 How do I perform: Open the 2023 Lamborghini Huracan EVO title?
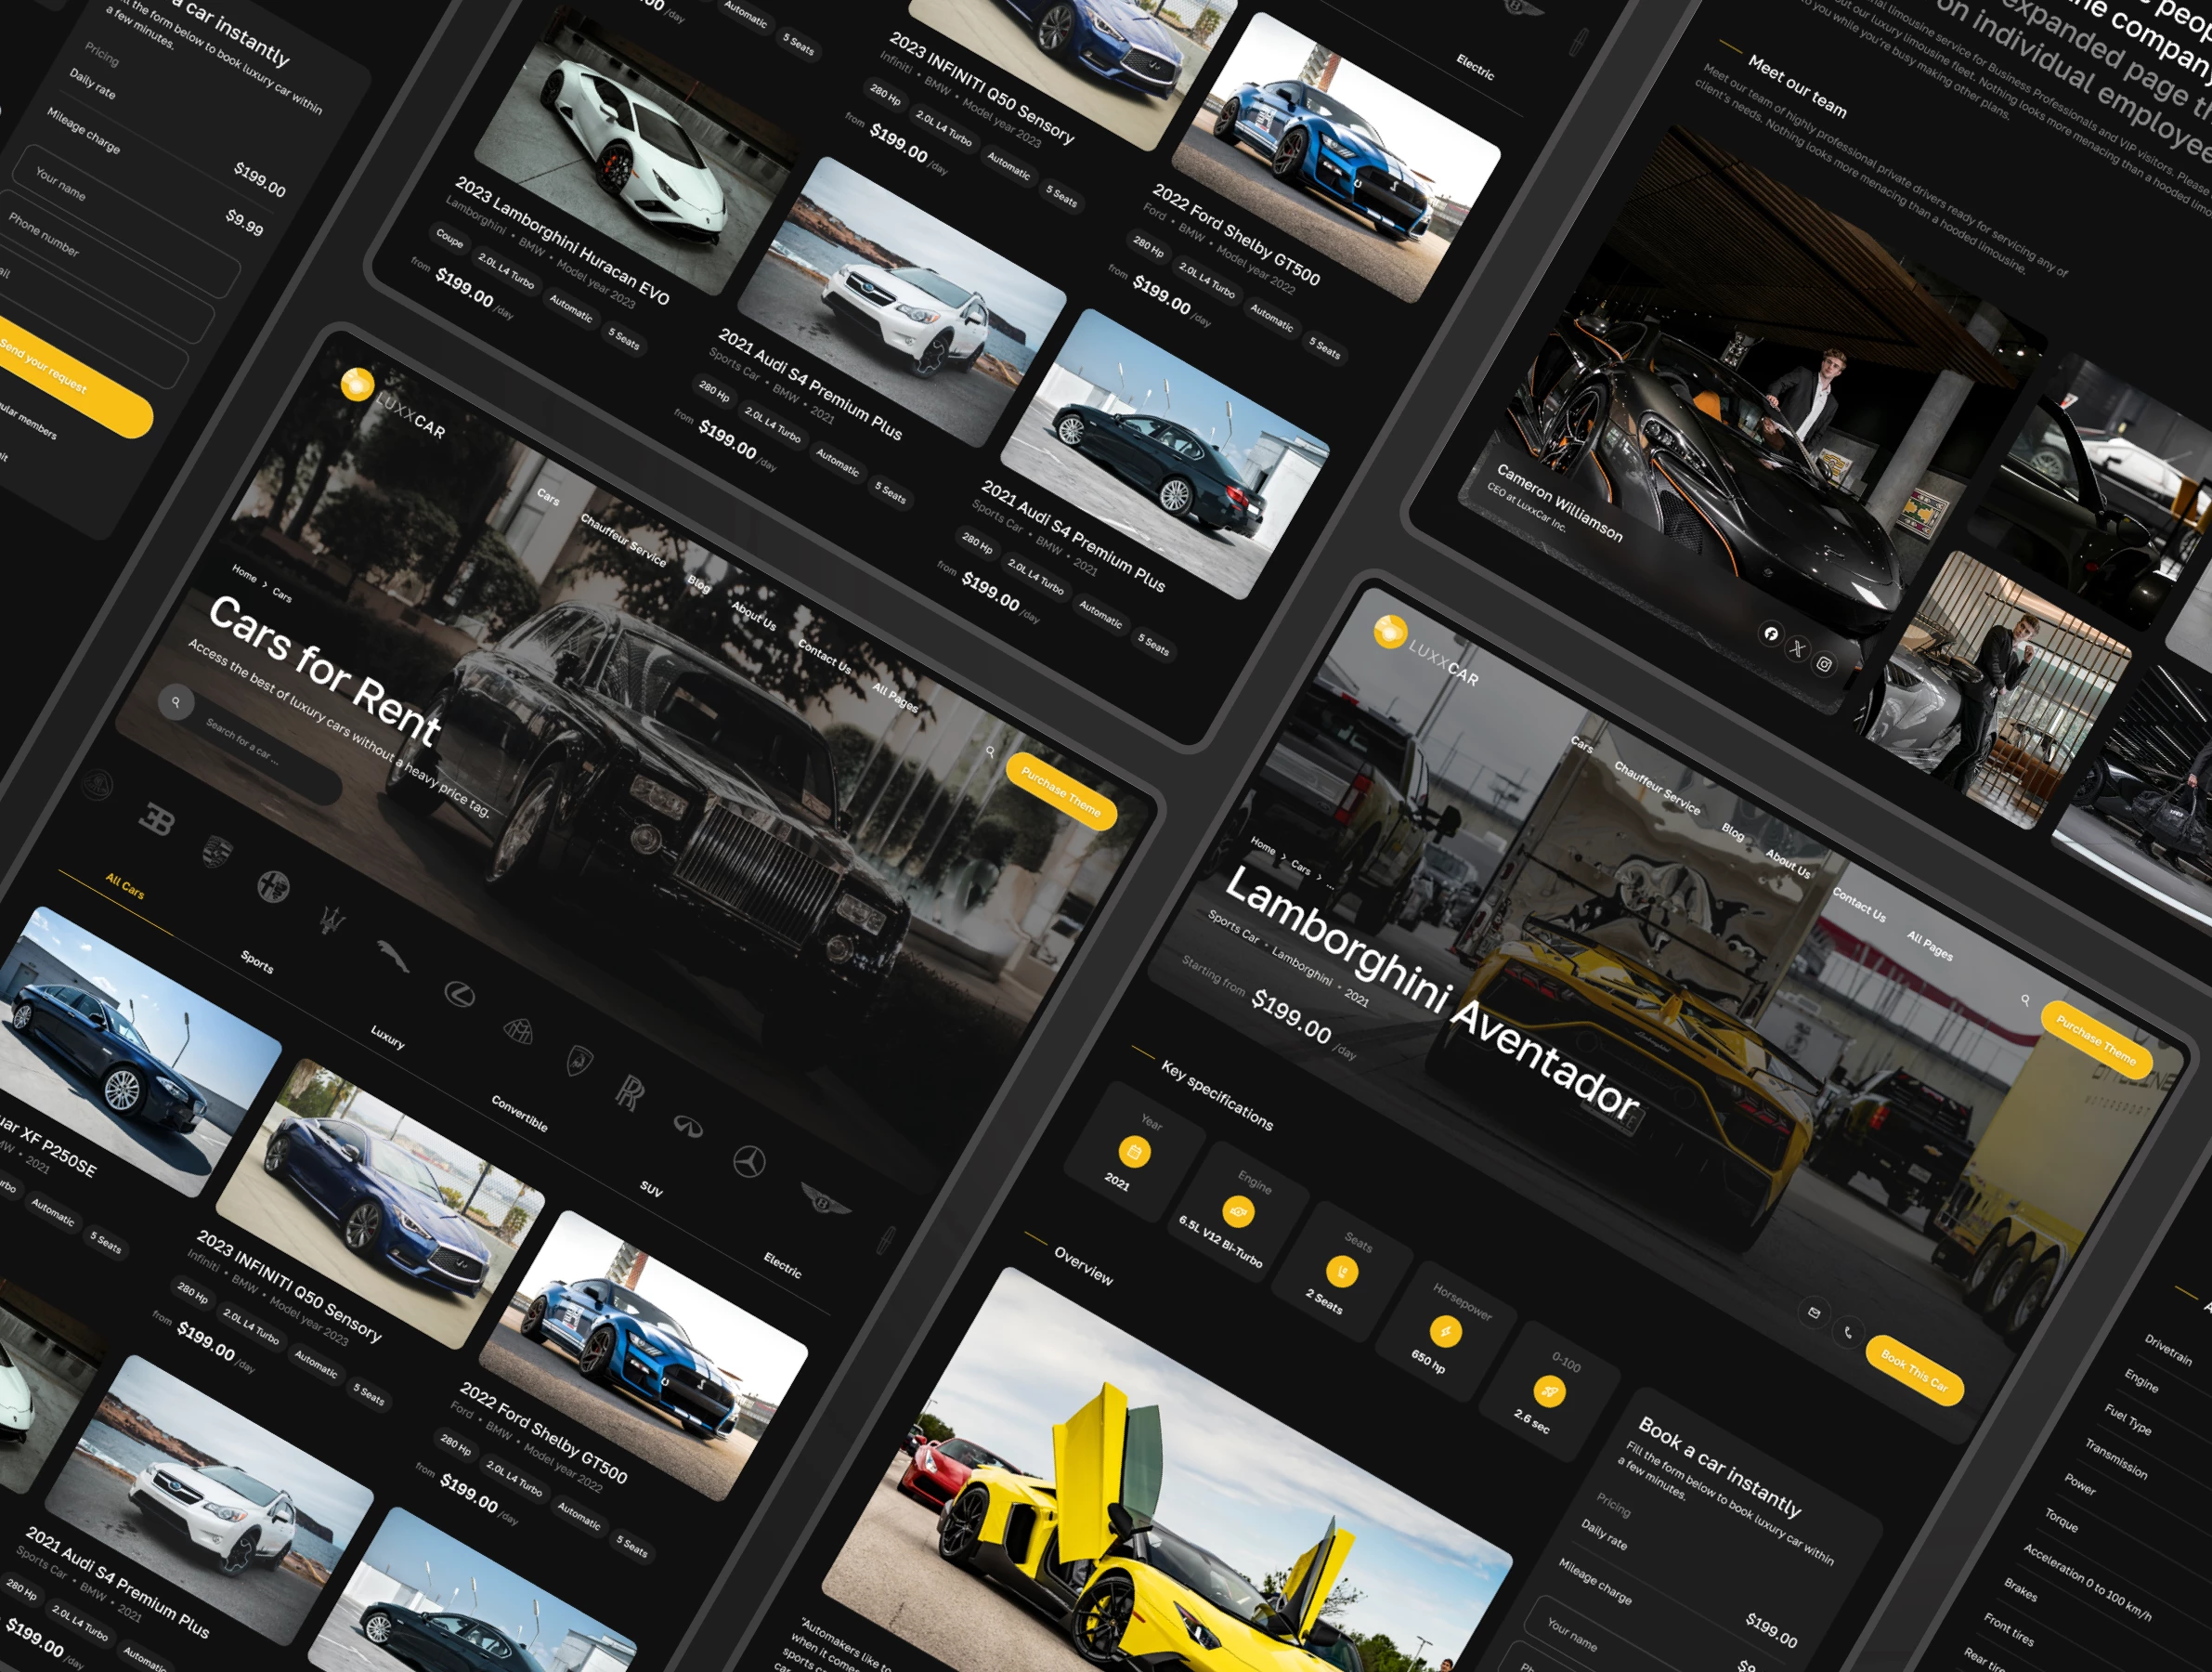(562, 240)
